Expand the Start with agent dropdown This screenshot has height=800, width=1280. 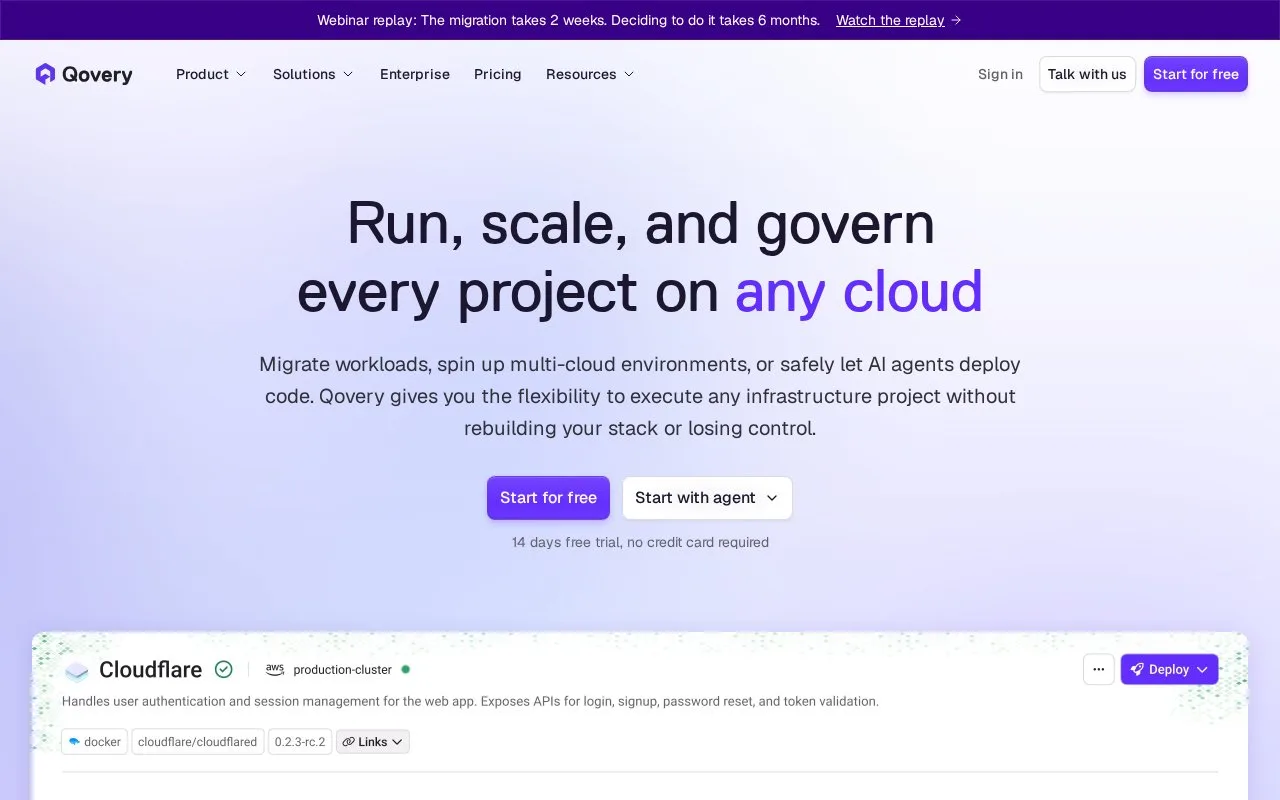click(707, 498)
